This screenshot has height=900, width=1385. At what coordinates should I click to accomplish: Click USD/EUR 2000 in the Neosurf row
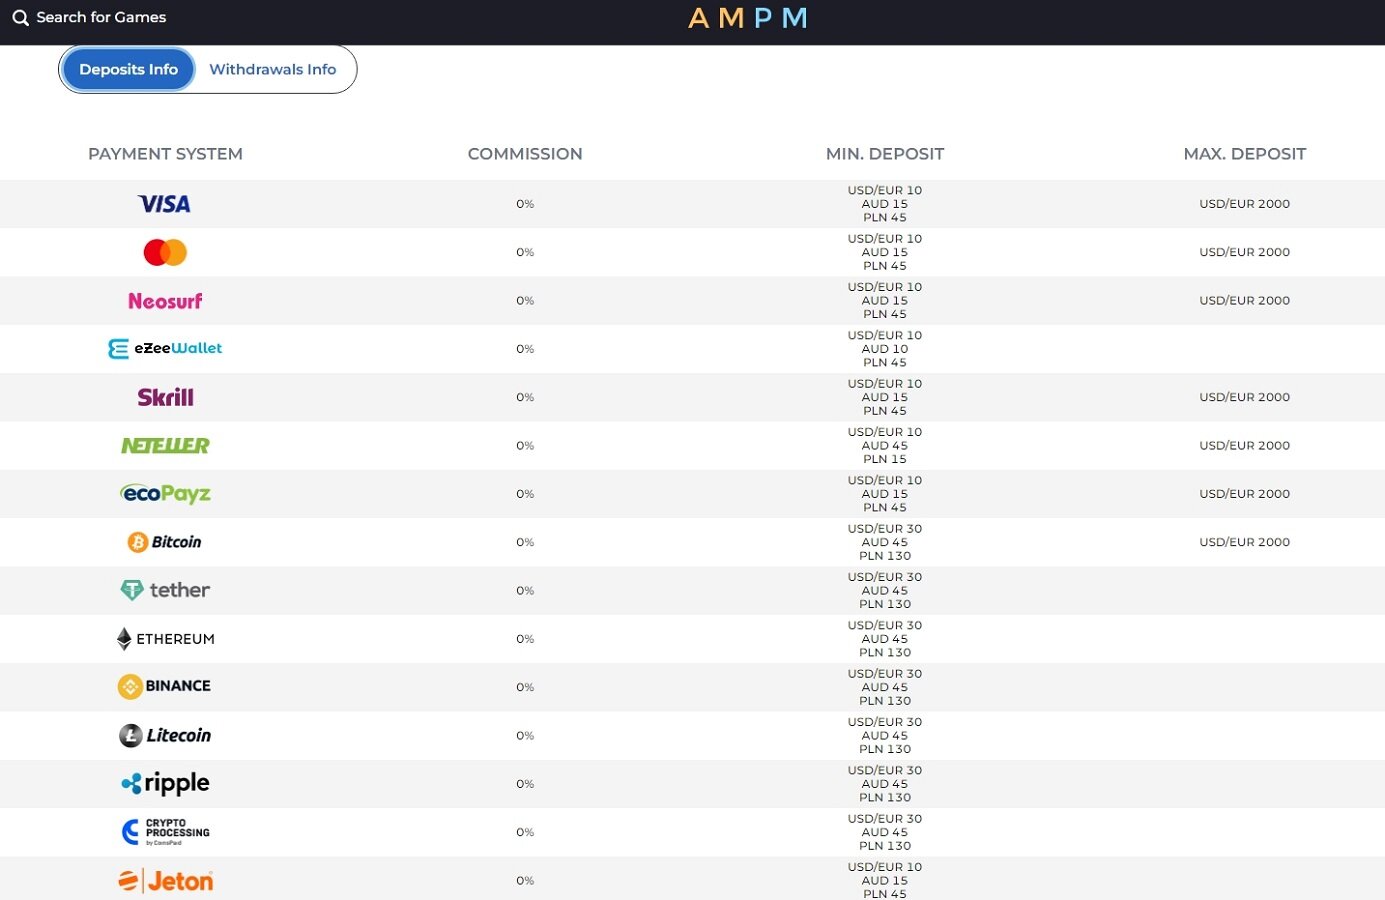(1245, 300)
